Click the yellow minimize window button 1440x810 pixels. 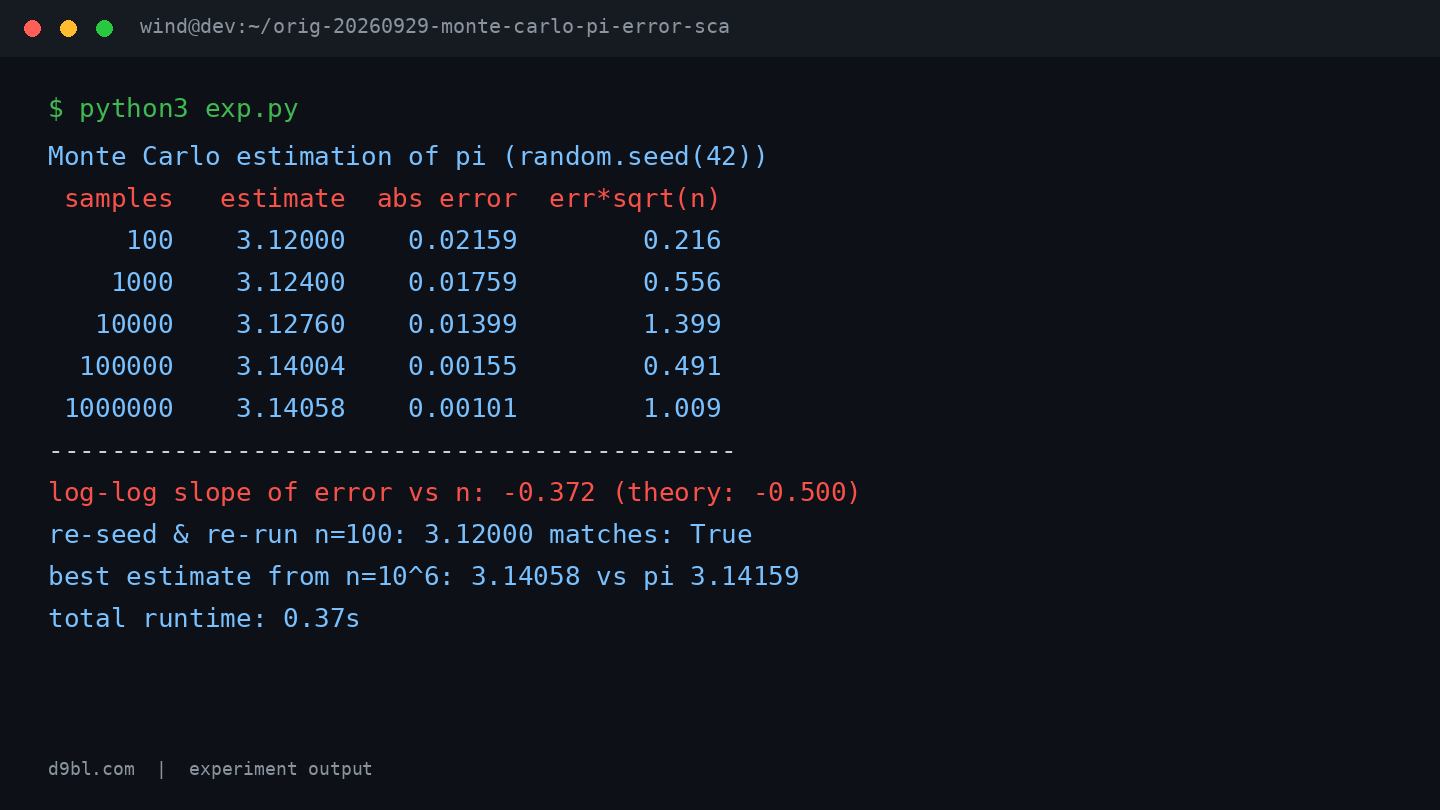tap(68, 28)
